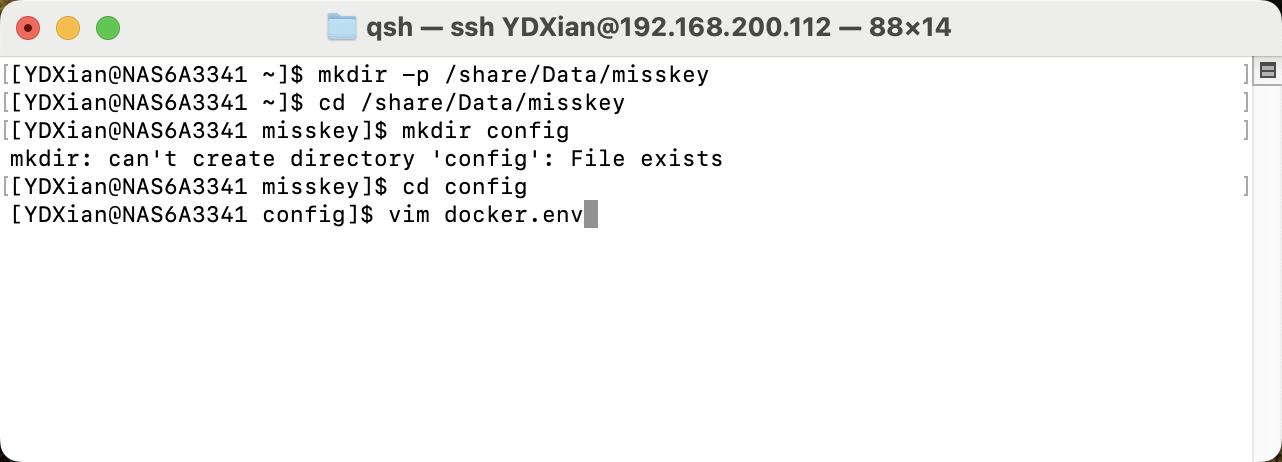Click closing bracket mark on 'cd config' line

coord(1245,186)
